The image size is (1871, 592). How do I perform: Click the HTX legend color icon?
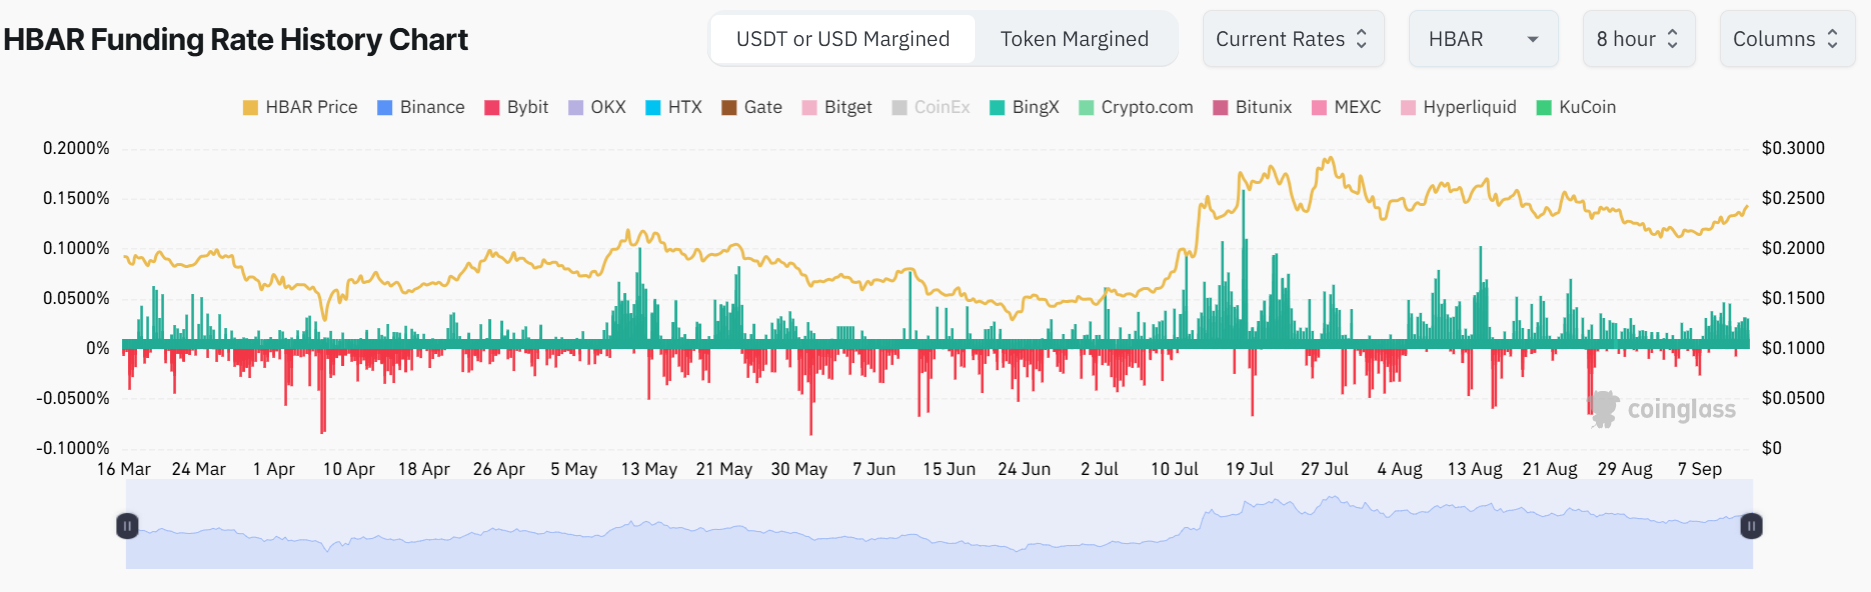[x=653, y=108]
